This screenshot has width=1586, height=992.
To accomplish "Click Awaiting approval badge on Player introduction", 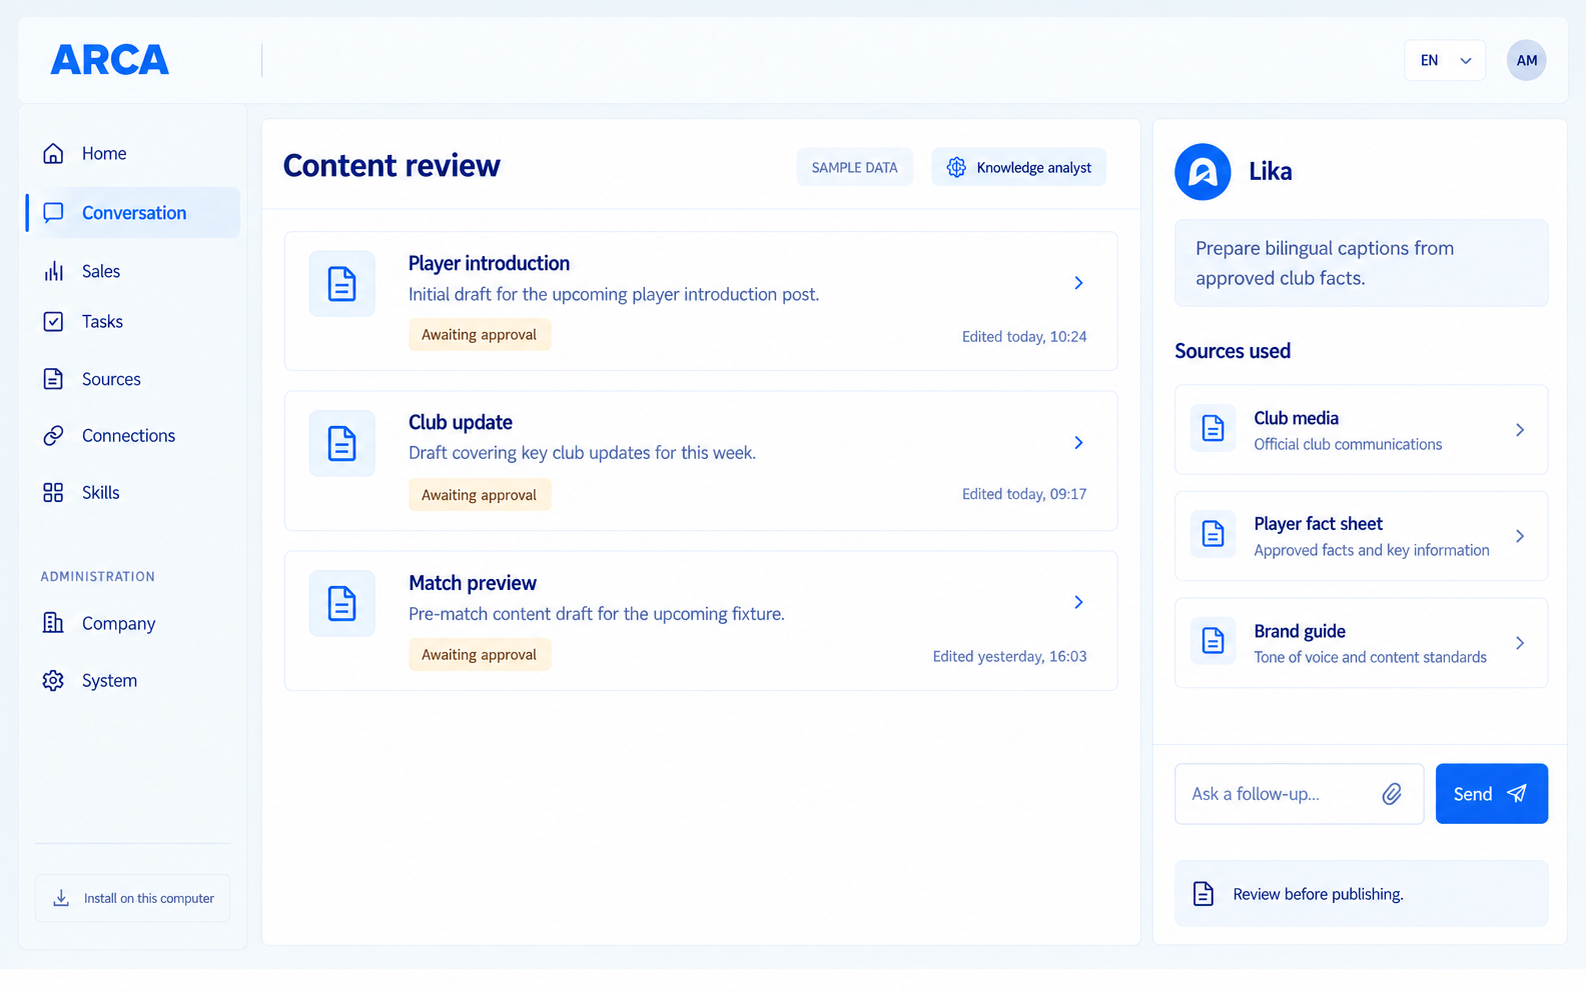I will click(x=479, y=335).
